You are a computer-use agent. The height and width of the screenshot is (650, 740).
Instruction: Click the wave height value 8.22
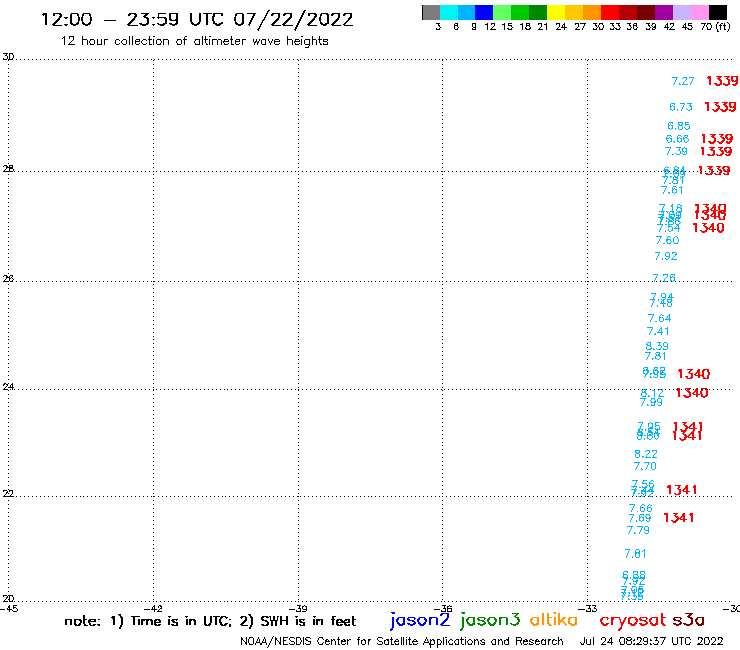tap(646, 454)
